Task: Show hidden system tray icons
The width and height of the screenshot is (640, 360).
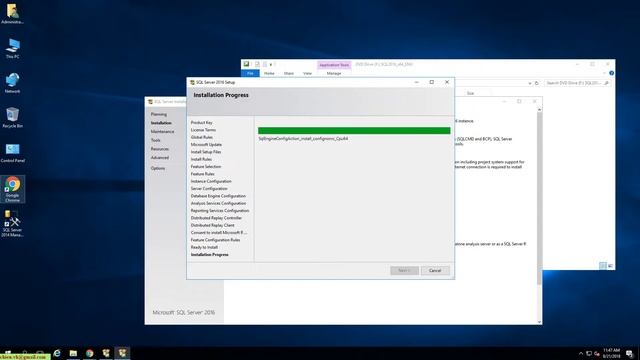Action: pos(581,353)
